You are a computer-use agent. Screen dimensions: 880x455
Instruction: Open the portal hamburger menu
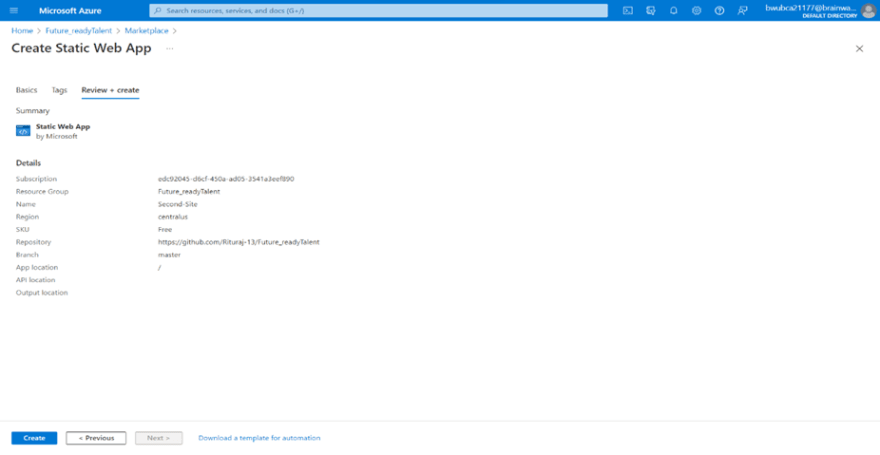click(14, 11)
